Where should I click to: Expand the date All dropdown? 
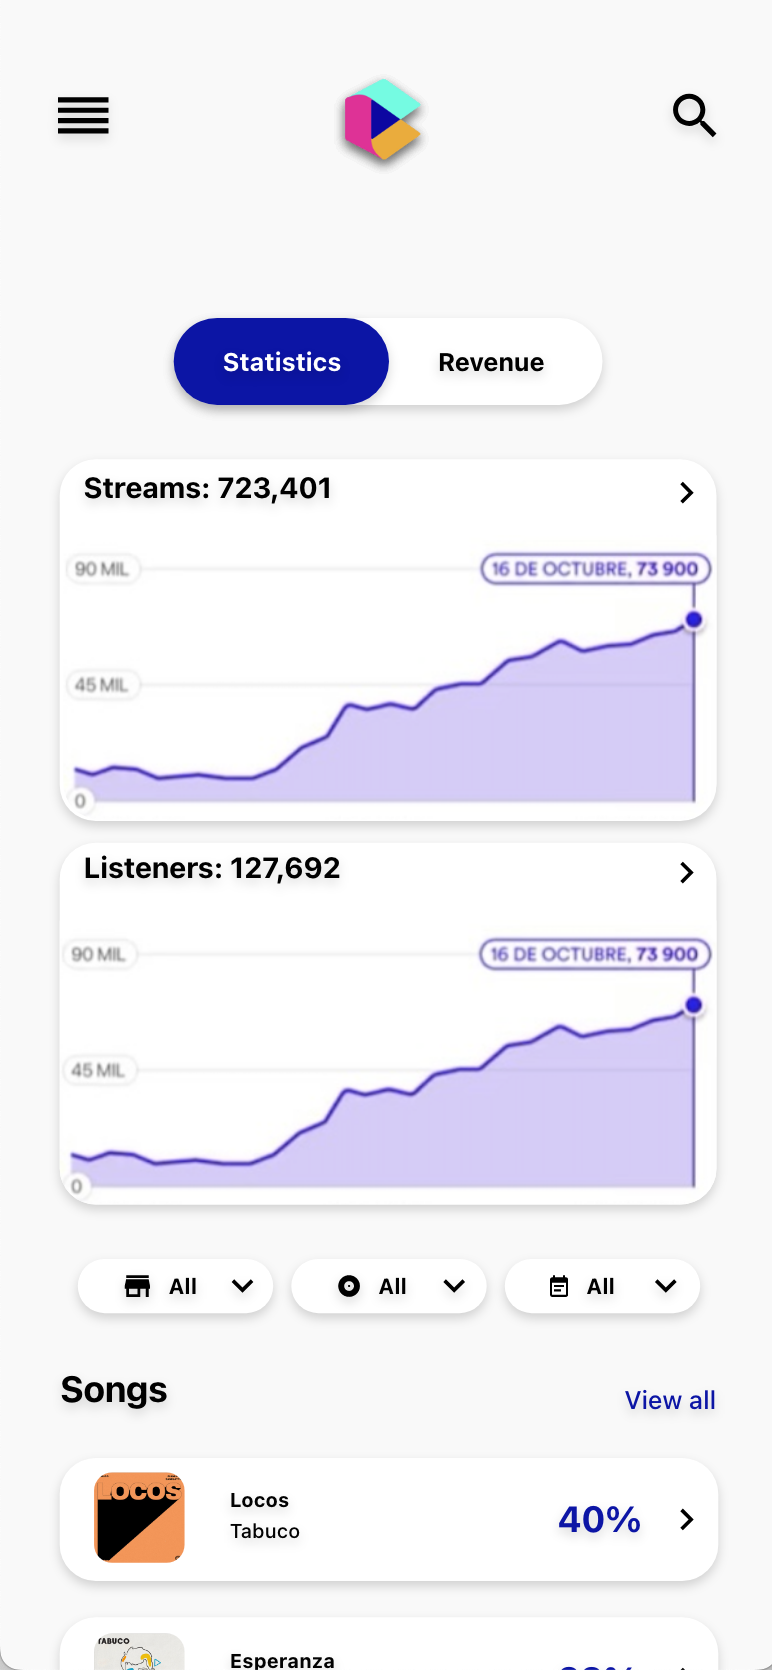coord(665,1286)
